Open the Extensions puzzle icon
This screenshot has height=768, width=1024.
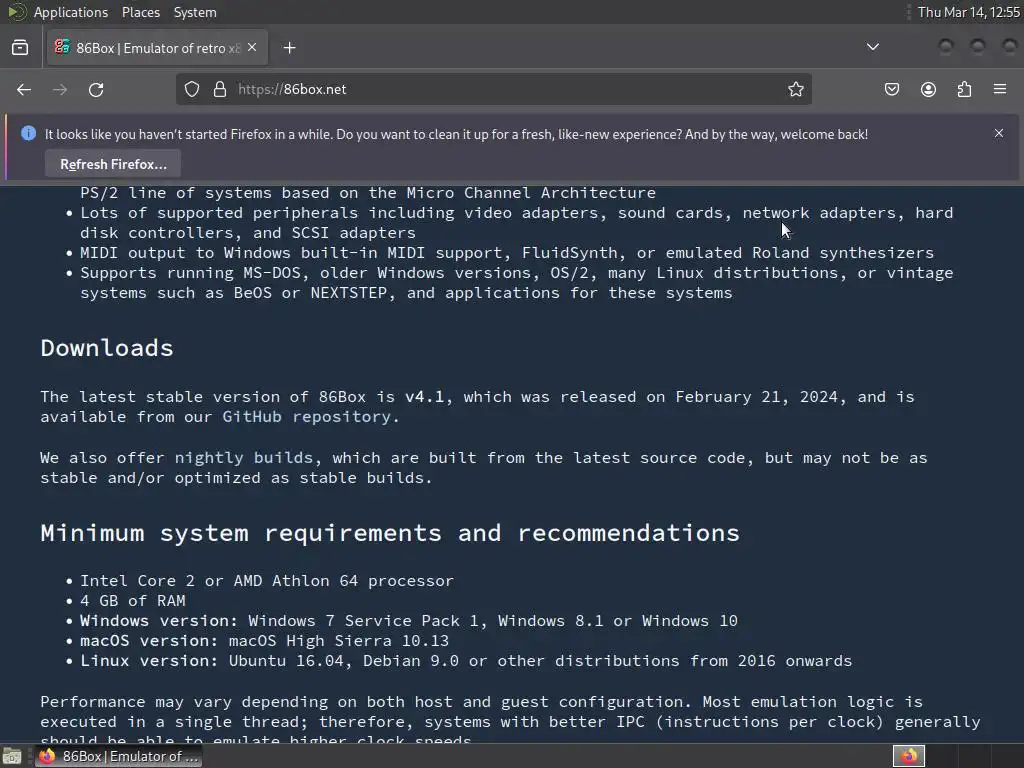click(x=964, y=89)
